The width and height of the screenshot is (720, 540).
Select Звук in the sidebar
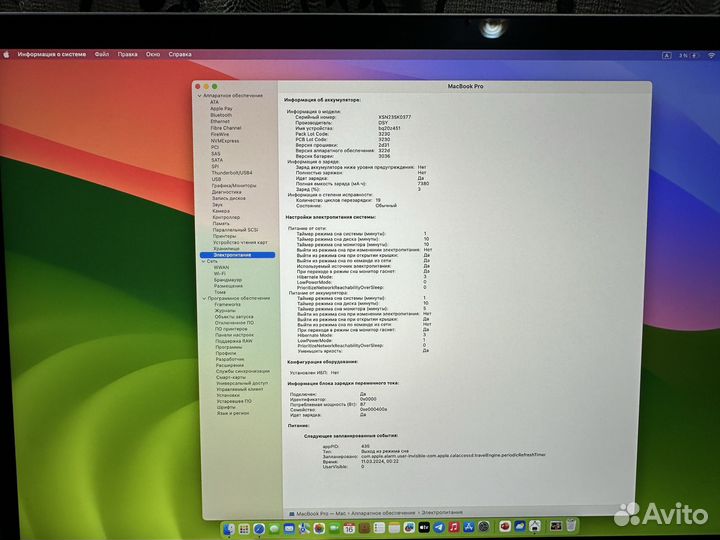218,204
